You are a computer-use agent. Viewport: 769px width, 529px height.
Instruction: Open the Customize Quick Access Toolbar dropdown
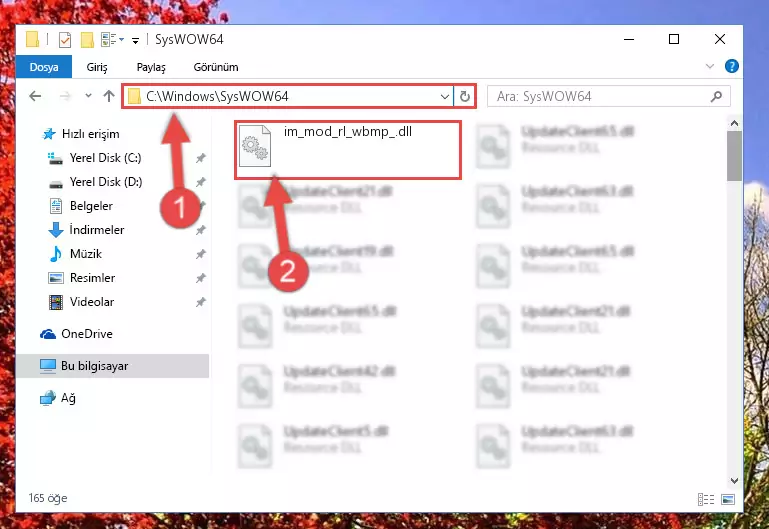click(x=135, y=40)
